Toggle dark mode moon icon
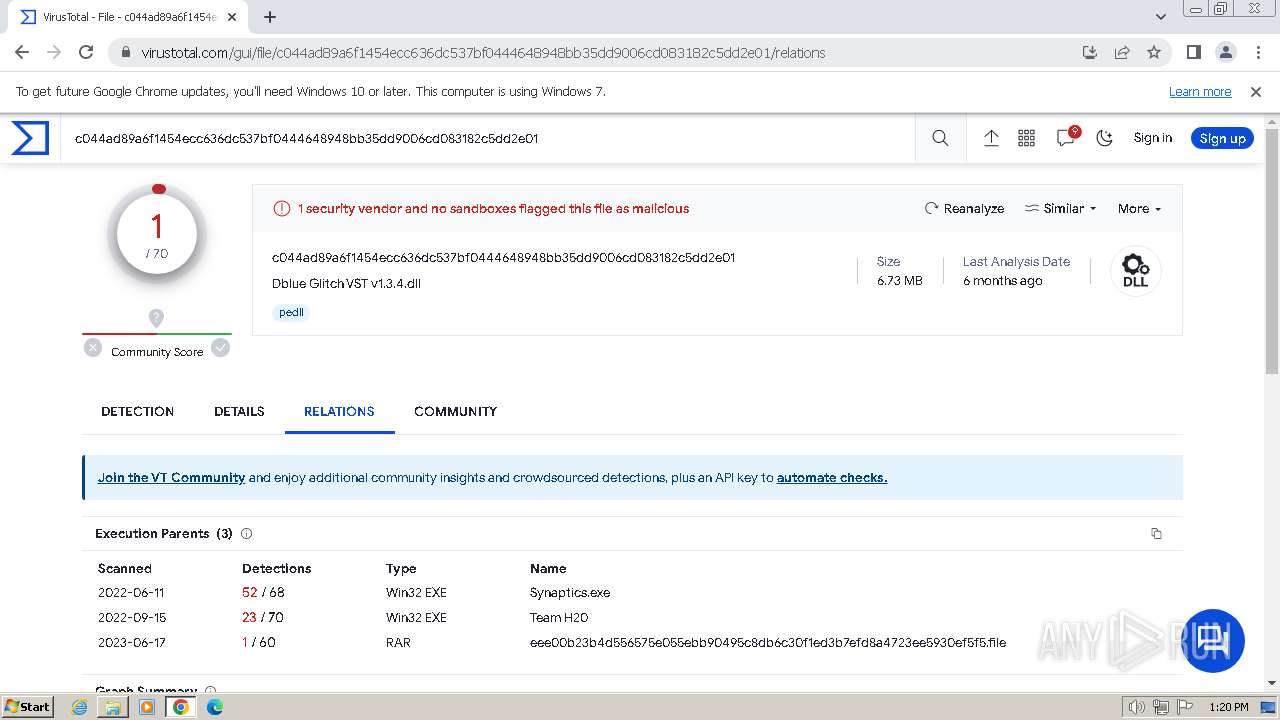The width and height of the screenshot is (1280, 720). click(1105, 138)
